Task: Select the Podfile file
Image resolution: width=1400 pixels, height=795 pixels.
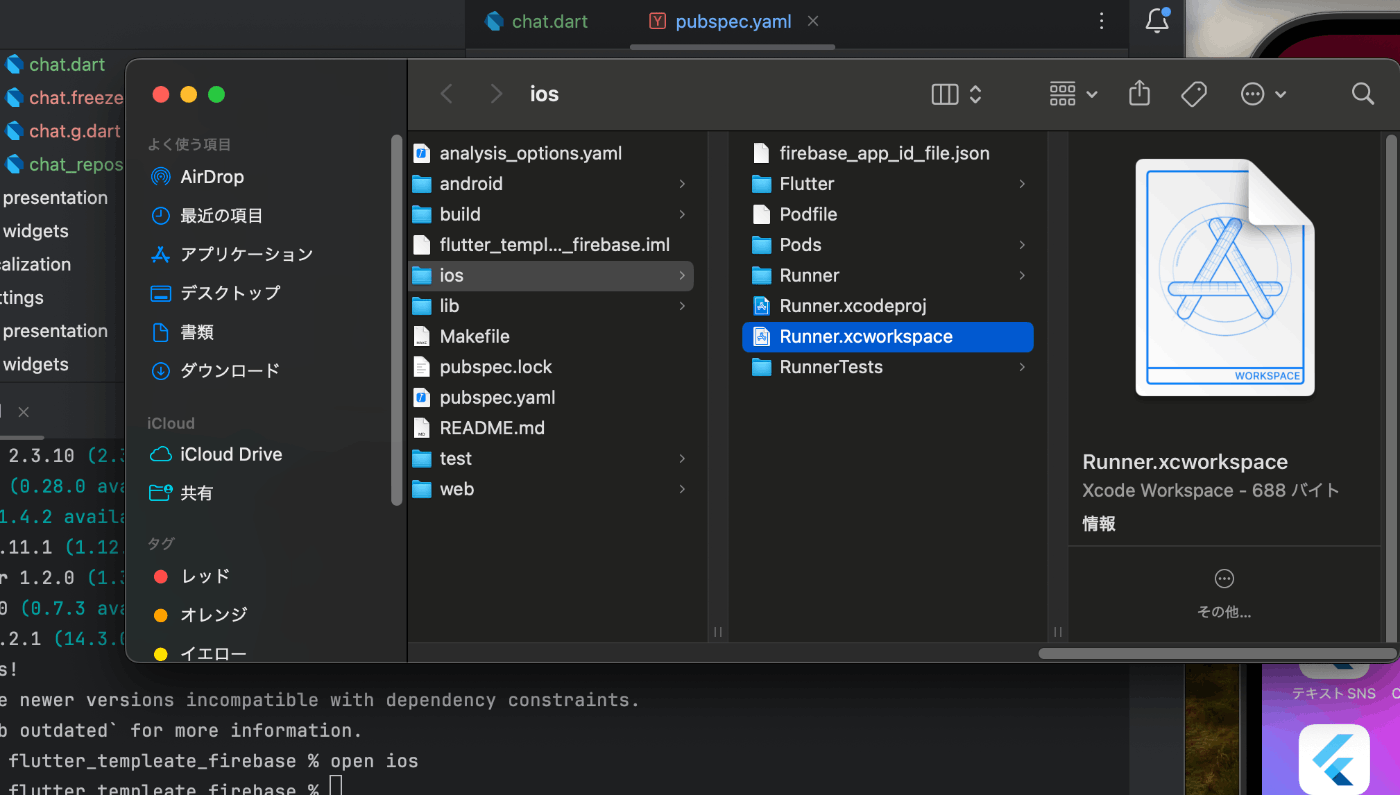Action: (x=795, y=214)
